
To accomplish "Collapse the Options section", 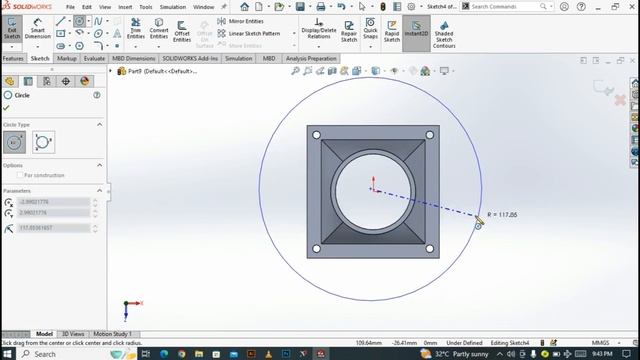I will coord(100,165).
